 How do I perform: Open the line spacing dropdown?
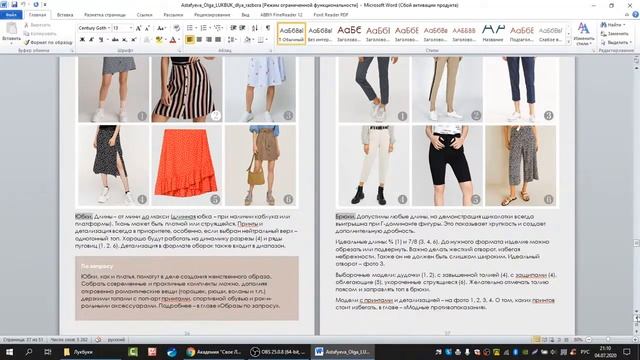[232, 40]
